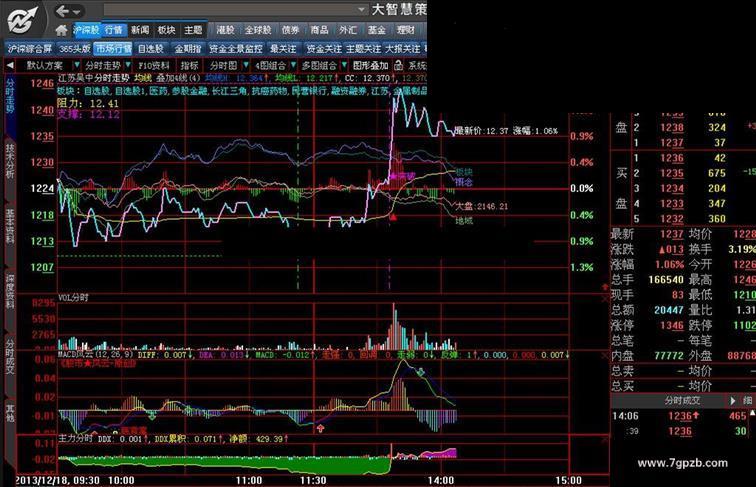Open the 商品 section
Viewport: 756px width, 487px height.
[319, 30]
